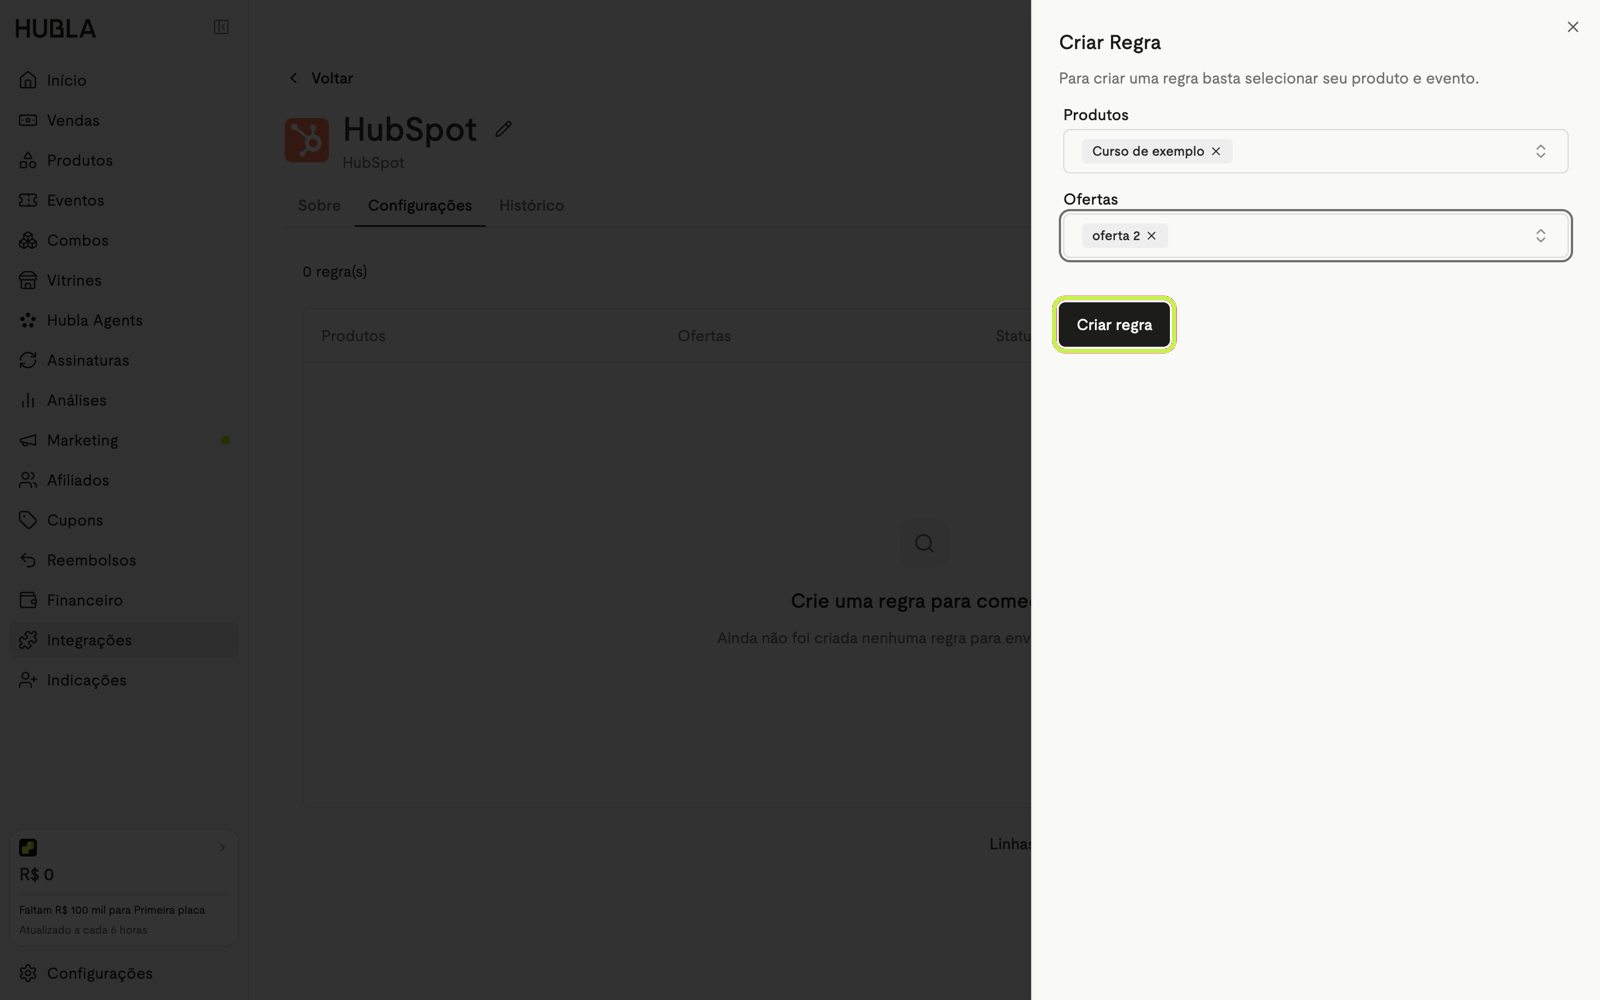The height and width of the screenshot is (1000, 1600).
Task: Switch to the Sobre tab
Action: [319, 205]
